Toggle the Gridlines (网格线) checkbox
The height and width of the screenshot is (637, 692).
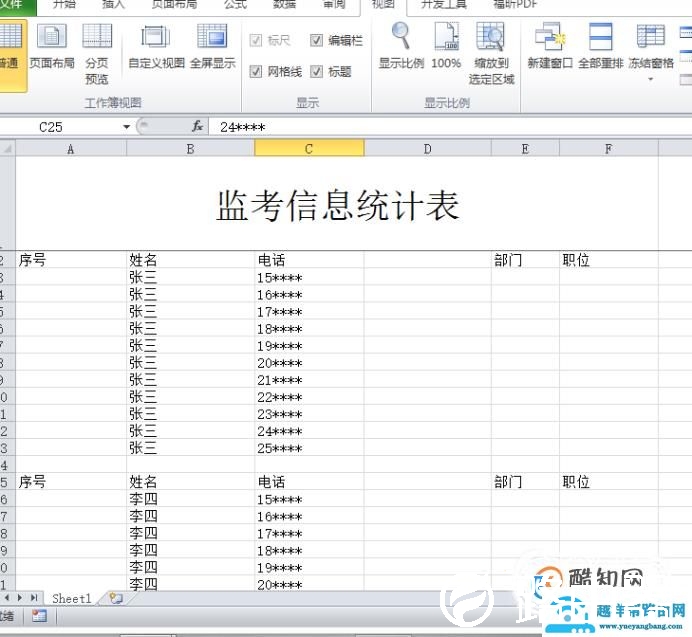pos(256,72)
